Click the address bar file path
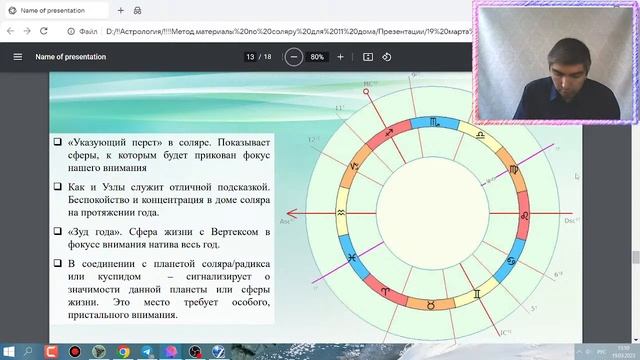 click(288, 31)
